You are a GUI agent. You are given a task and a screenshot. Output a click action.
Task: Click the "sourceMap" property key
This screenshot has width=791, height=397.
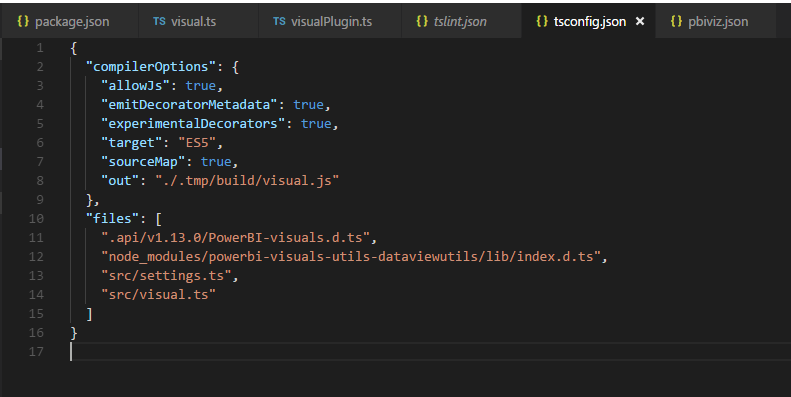tap(143, 161)
